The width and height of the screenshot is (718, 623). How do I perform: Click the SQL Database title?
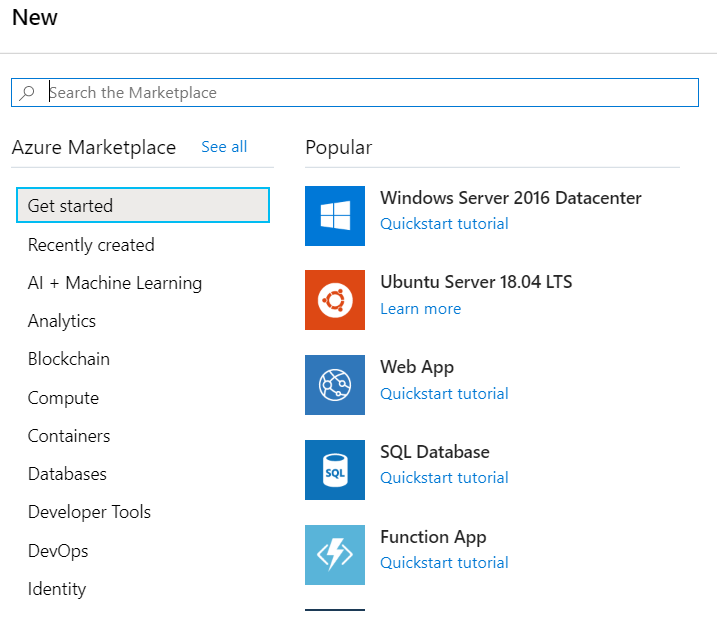click(x=435, y=452)
